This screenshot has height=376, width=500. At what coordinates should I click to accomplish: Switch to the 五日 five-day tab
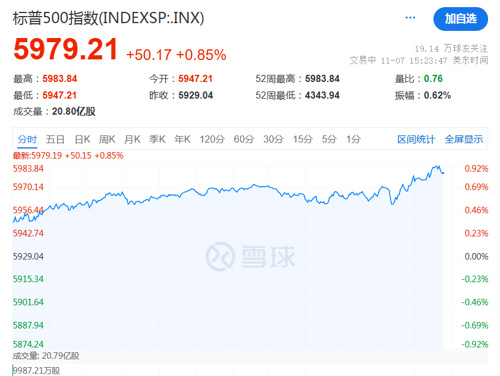tap(55, 139)
